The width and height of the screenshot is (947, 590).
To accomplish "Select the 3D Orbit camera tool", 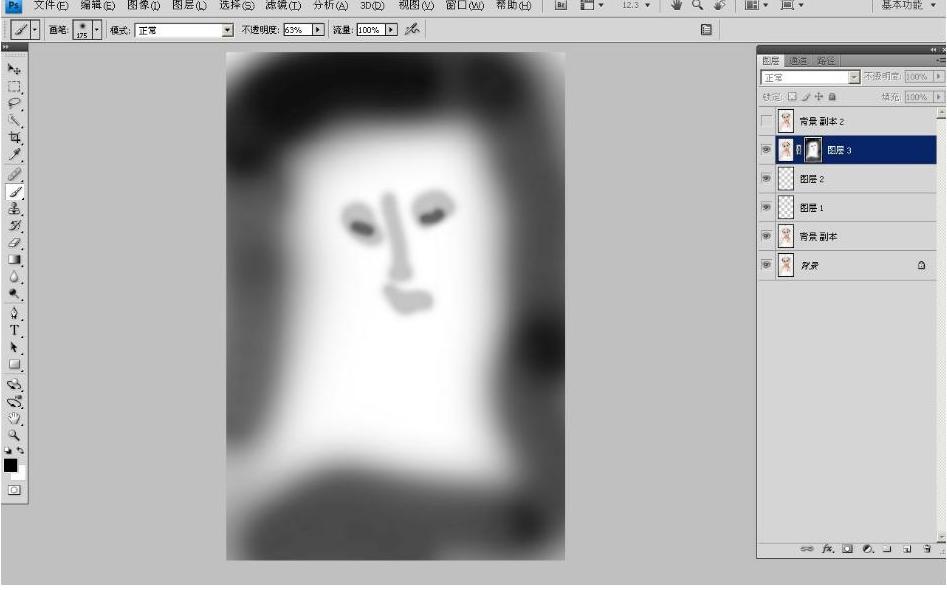I will tap(14, 402).
